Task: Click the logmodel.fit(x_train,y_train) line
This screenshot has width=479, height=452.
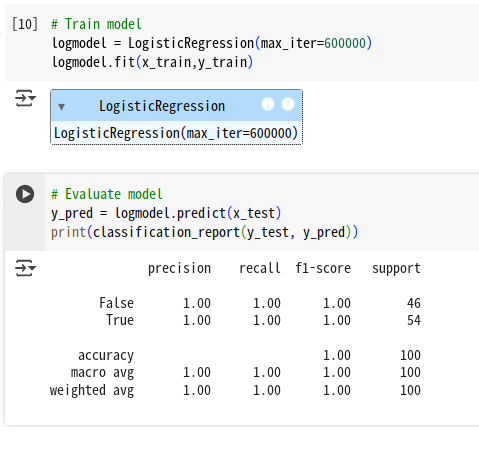Action: 152,62
